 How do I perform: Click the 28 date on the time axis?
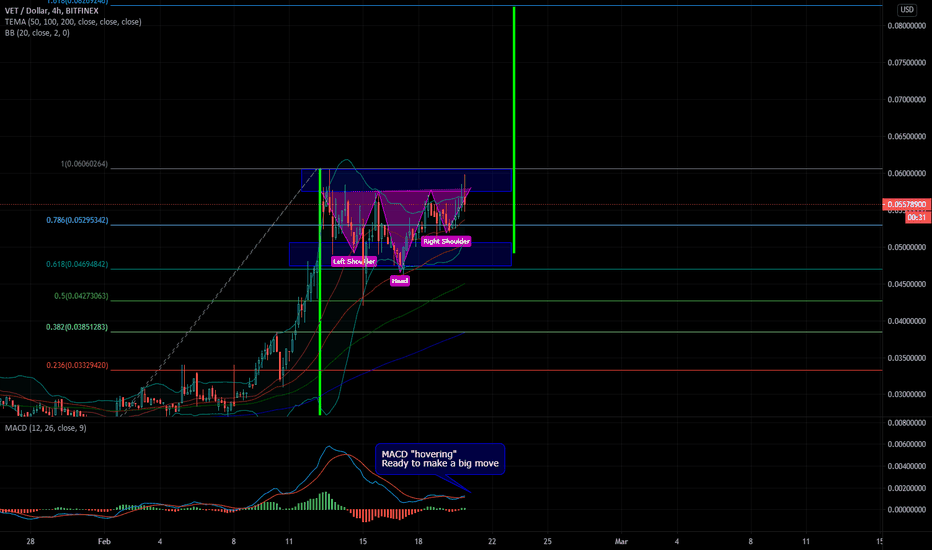coord(30,541)
